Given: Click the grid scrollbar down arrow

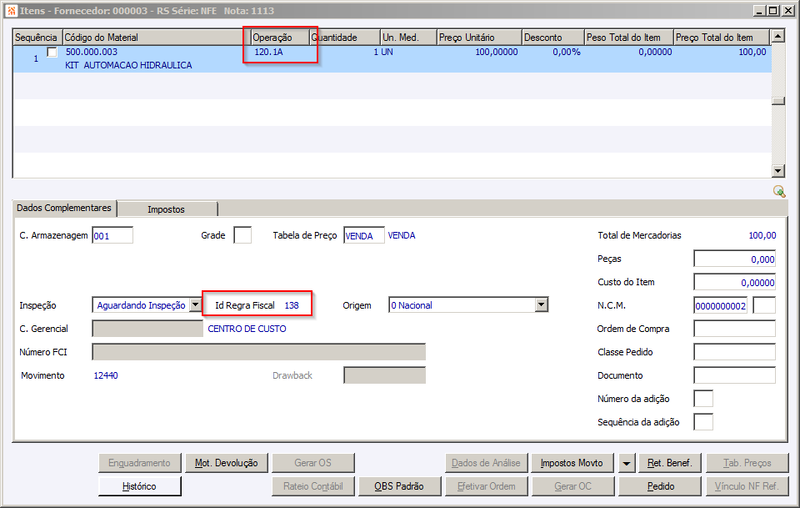Looking at the screenshot, I should 778,171.
